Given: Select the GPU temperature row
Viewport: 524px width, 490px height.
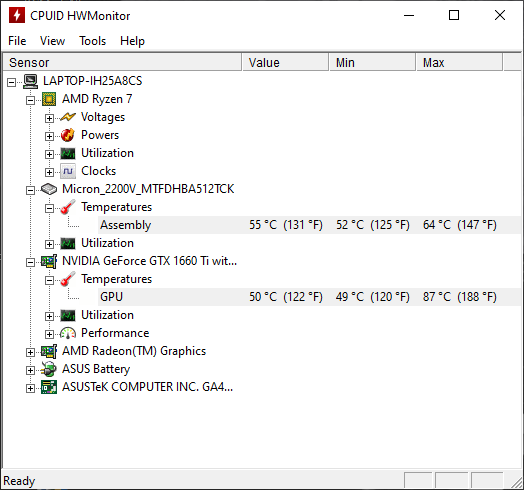Looking at the screenshot, I should tap(309, 297).
